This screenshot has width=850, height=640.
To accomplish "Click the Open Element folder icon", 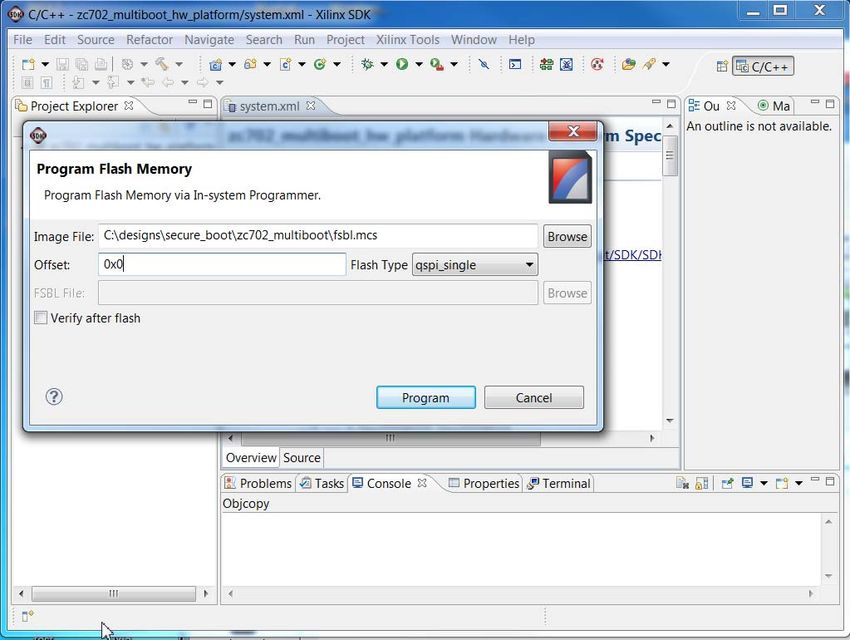I will click(x=629, y=64).
